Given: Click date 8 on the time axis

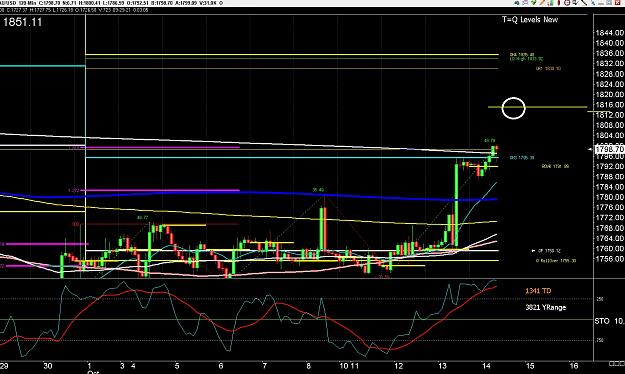Looking at the screenshot, I should coord(309,366).
